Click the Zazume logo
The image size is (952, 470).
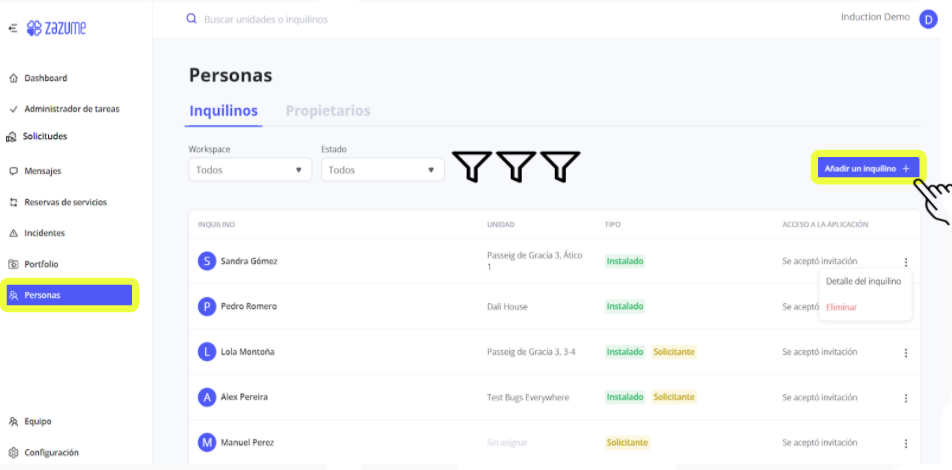(x=56, y=28)
